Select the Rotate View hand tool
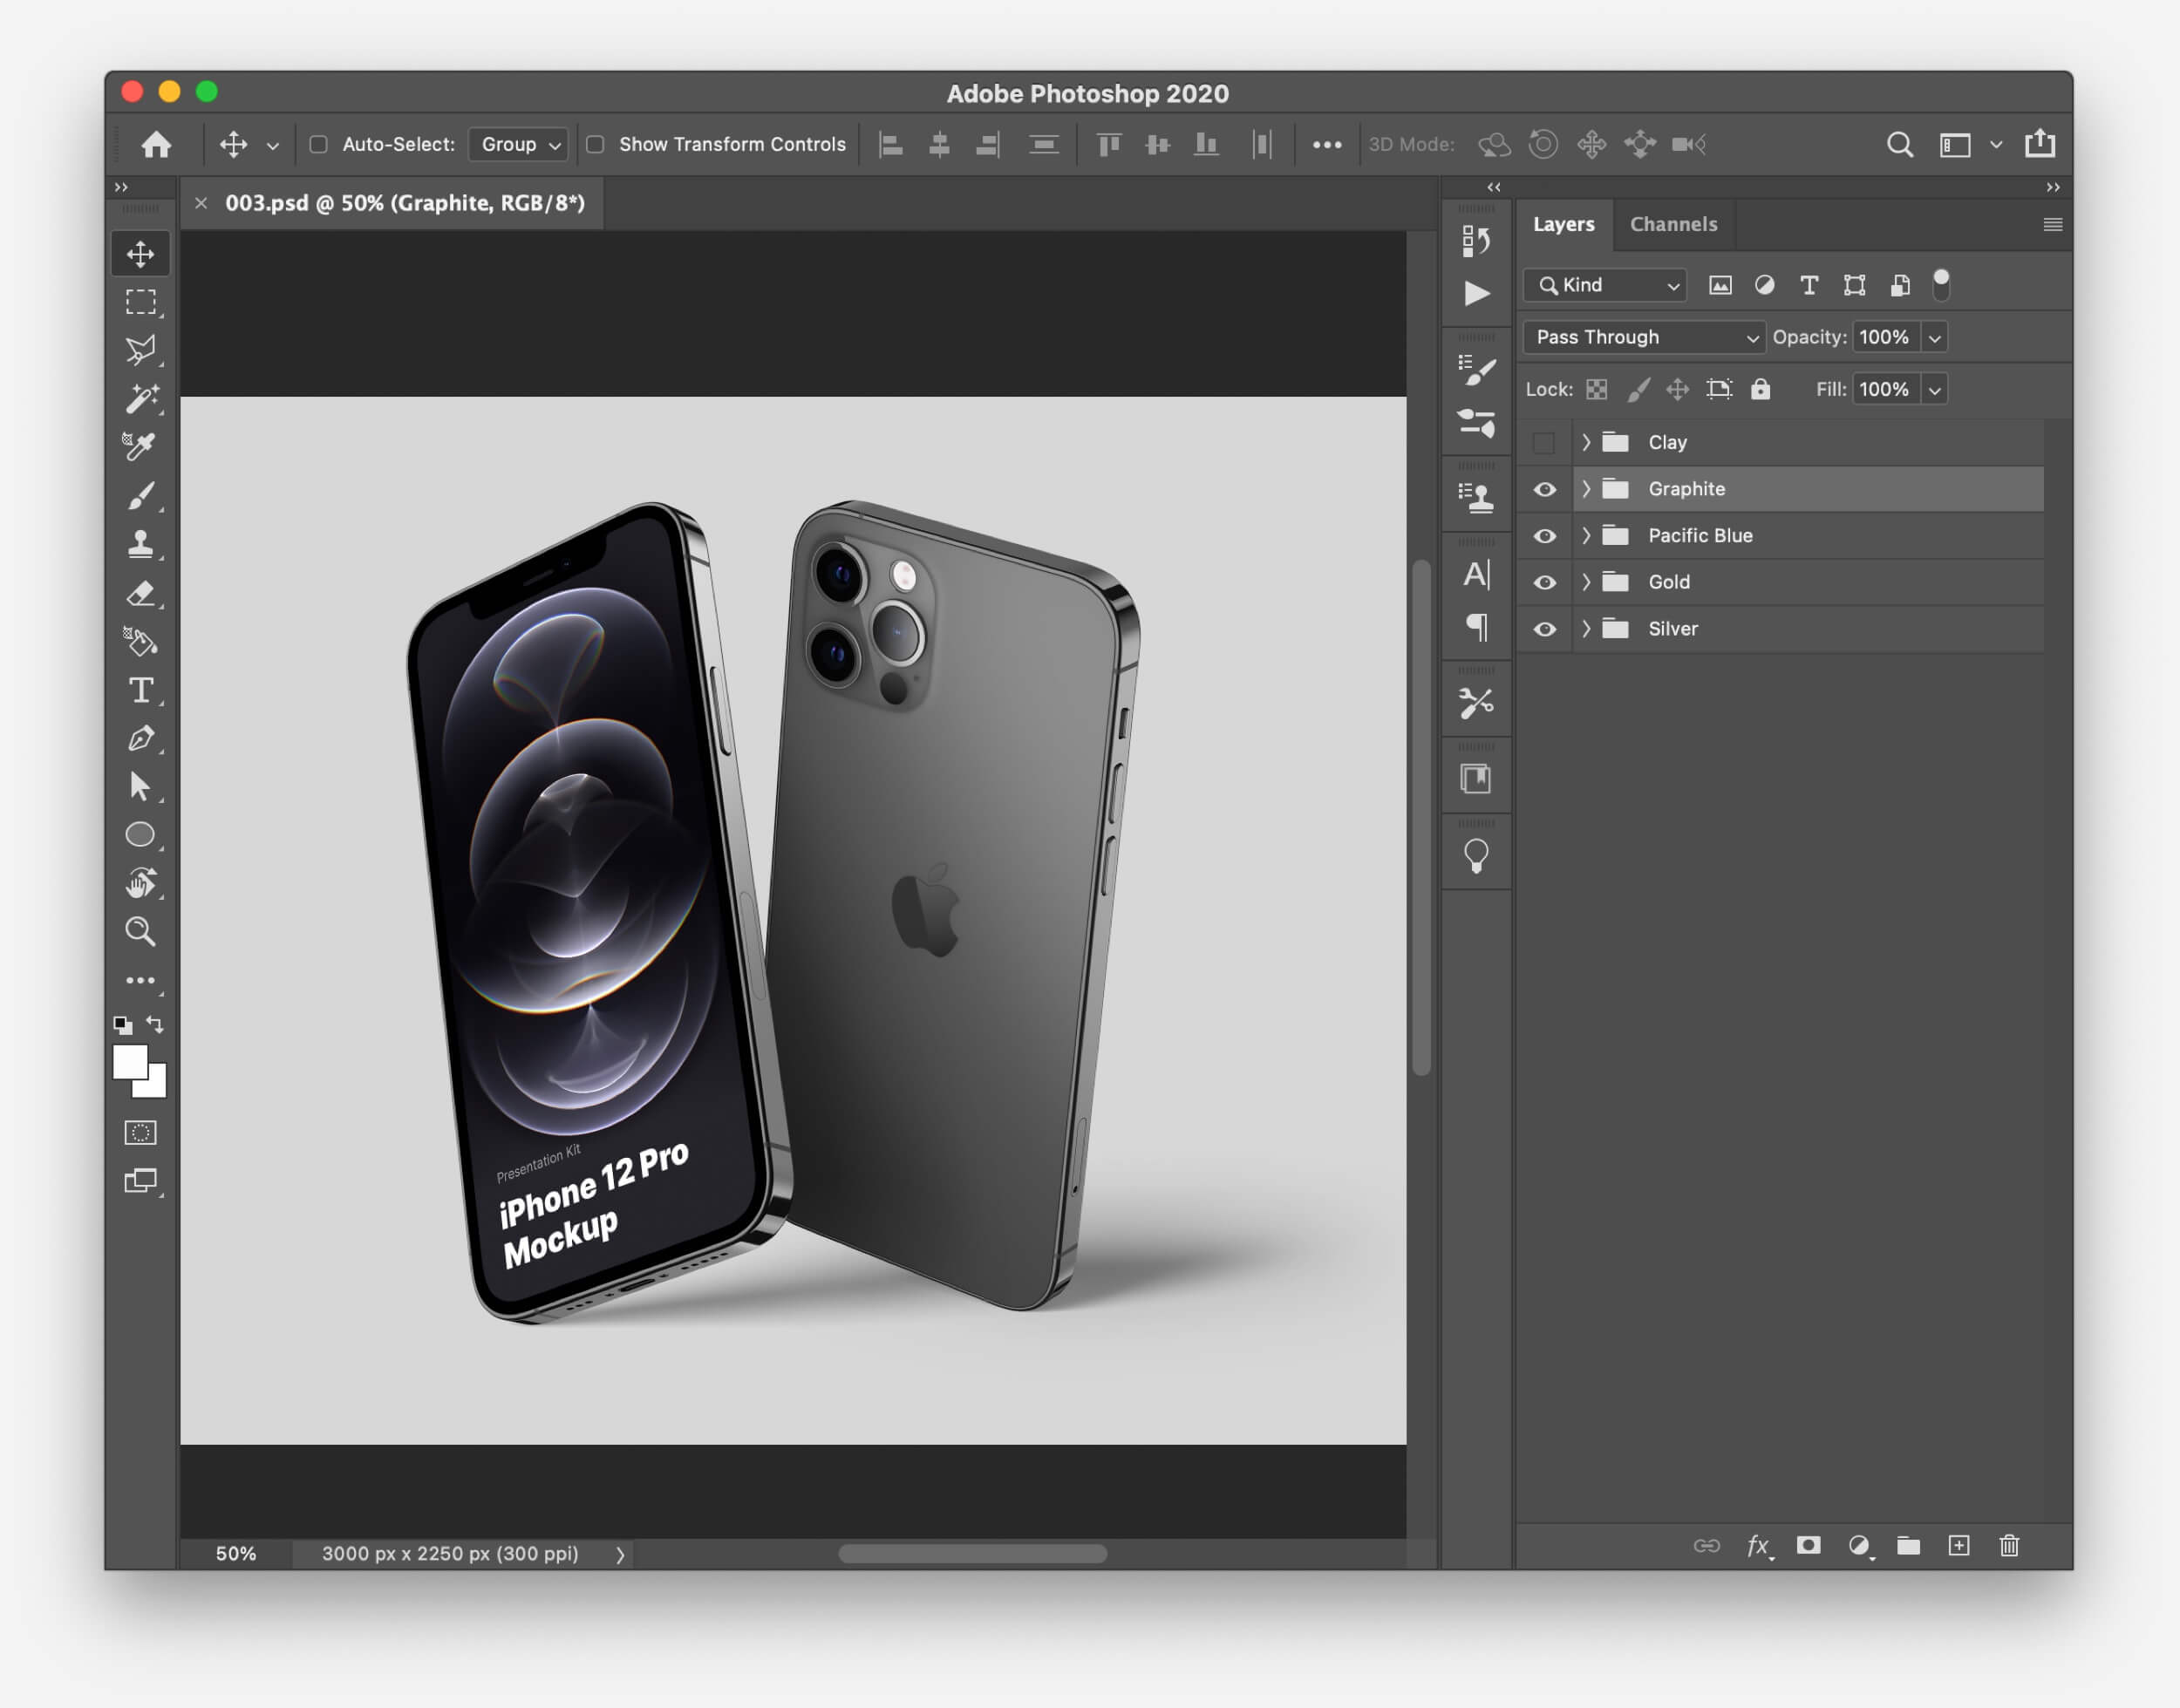The width and height of the screenshot is (2180, 1708). 140,883
